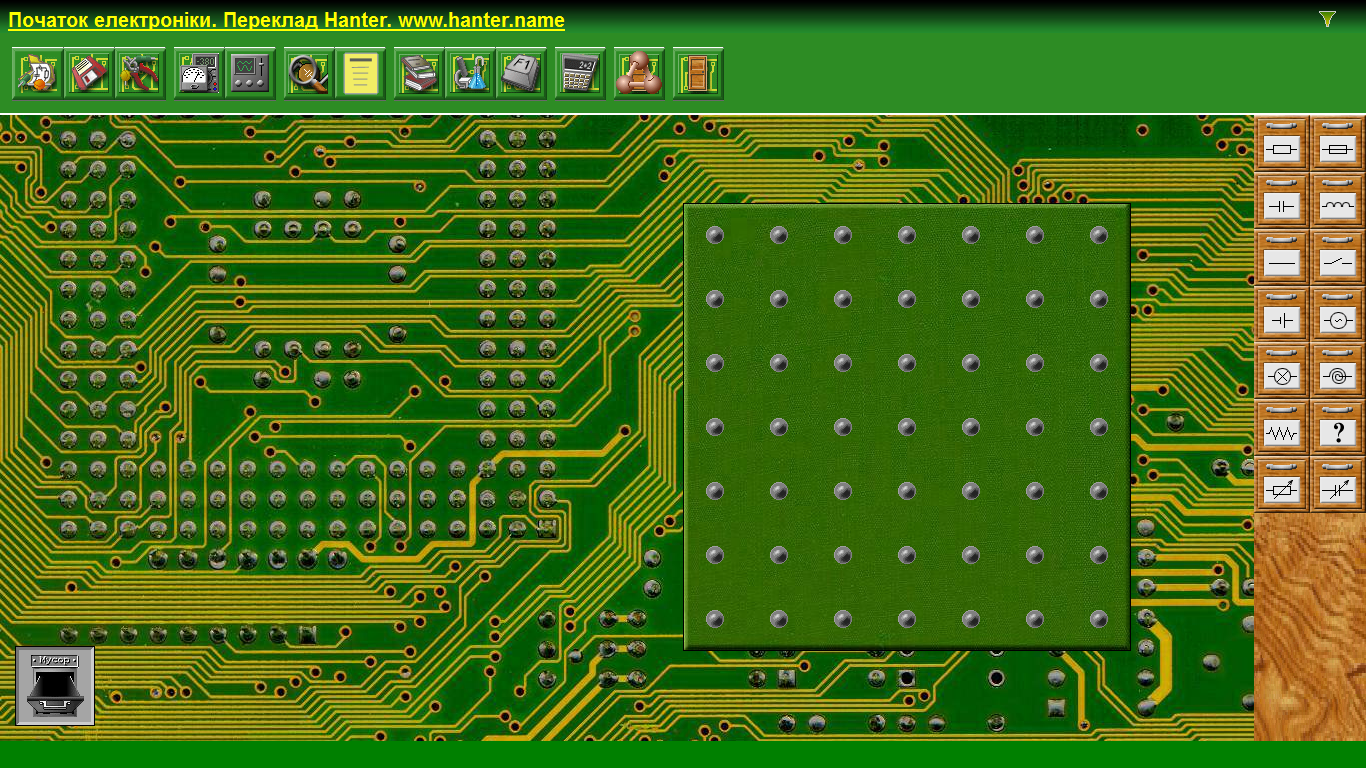Image resolution: width=1366 pixels, height=768 pixels.
Task: Click the magnifying glass icon
Action: tap(309, 74)
